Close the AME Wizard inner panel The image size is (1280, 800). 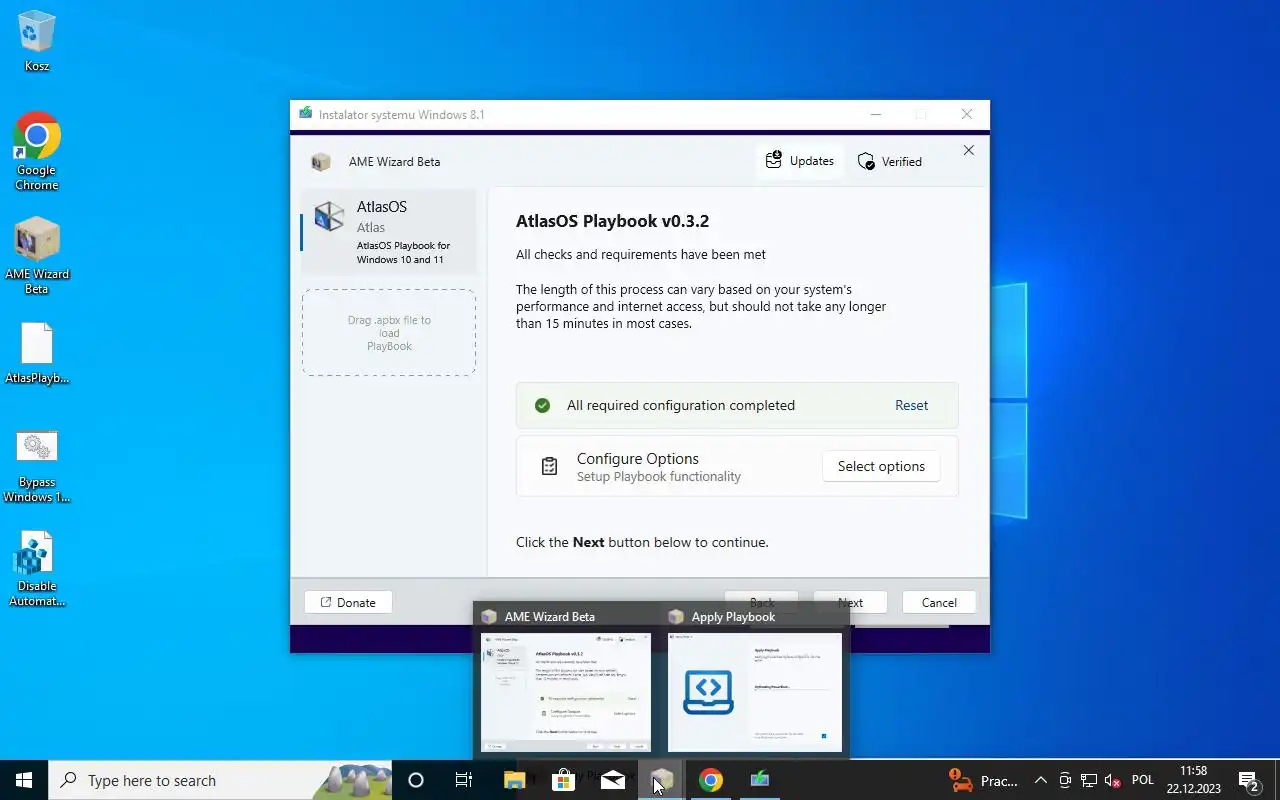coord(968,150)
